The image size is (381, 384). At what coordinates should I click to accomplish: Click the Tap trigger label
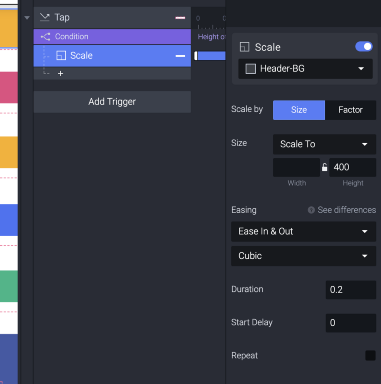pos(62,17)
